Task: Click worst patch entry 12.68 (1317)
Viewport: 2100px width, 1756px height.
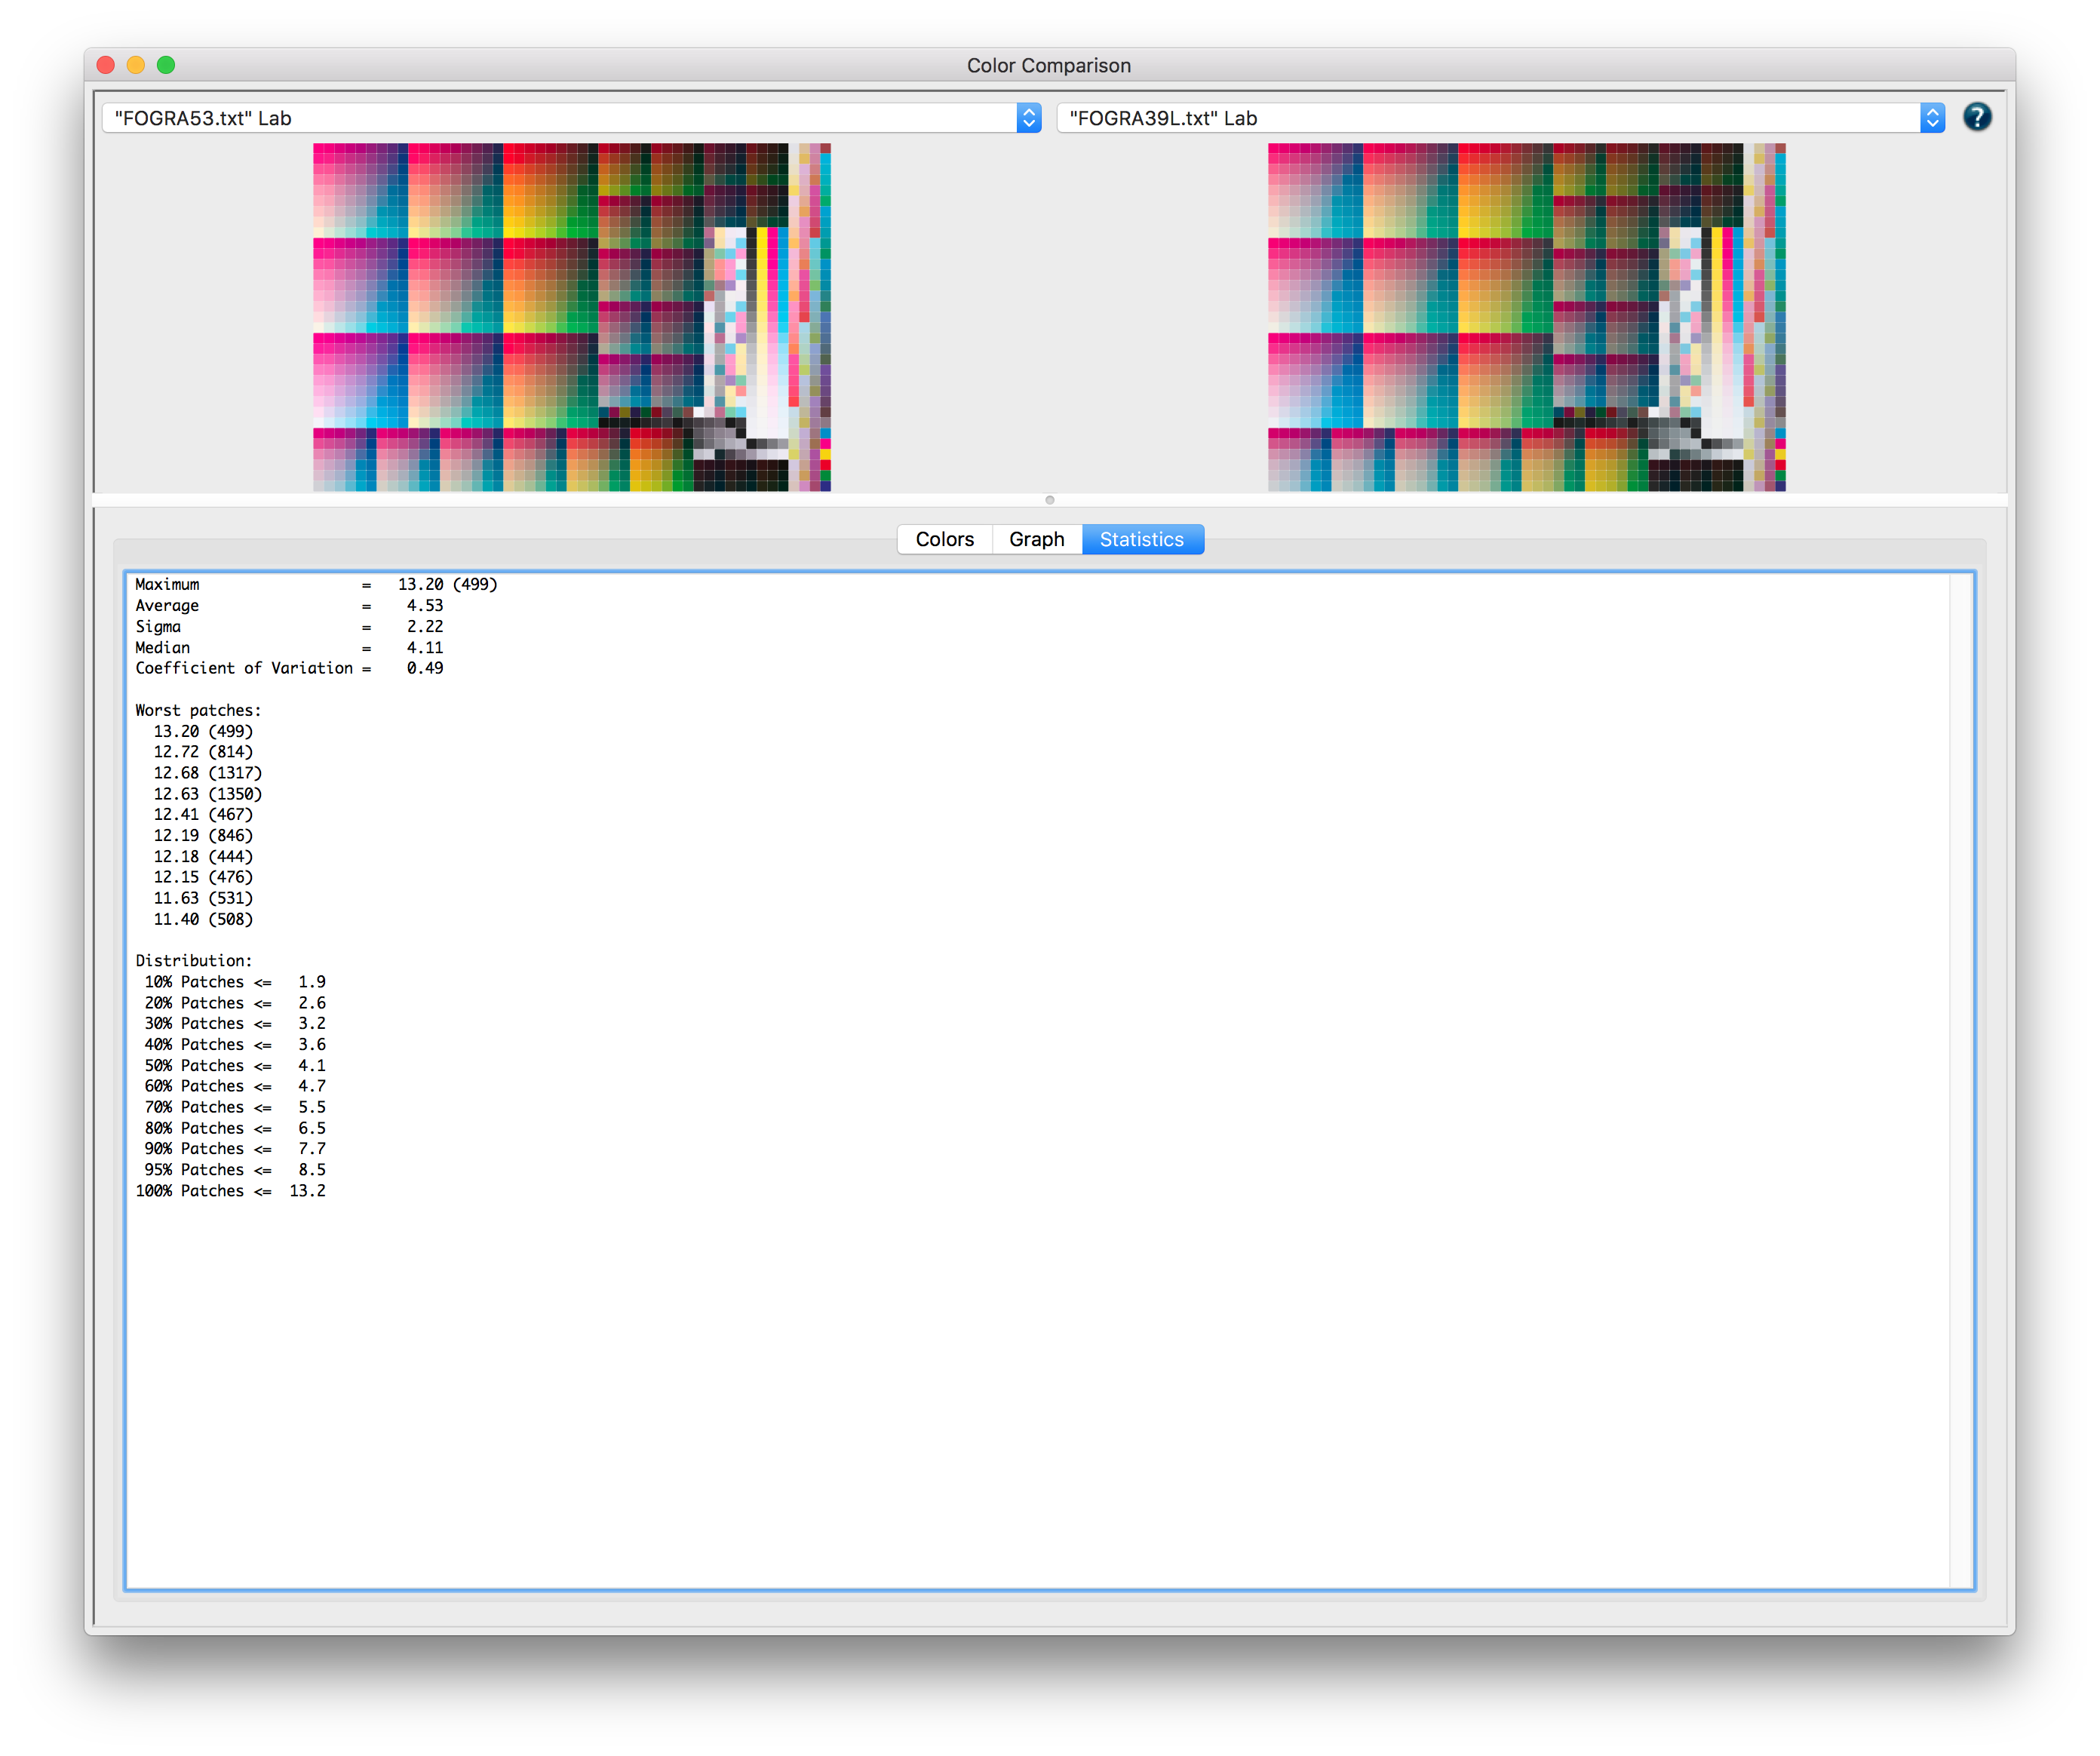Action: (x=208, y=772)
